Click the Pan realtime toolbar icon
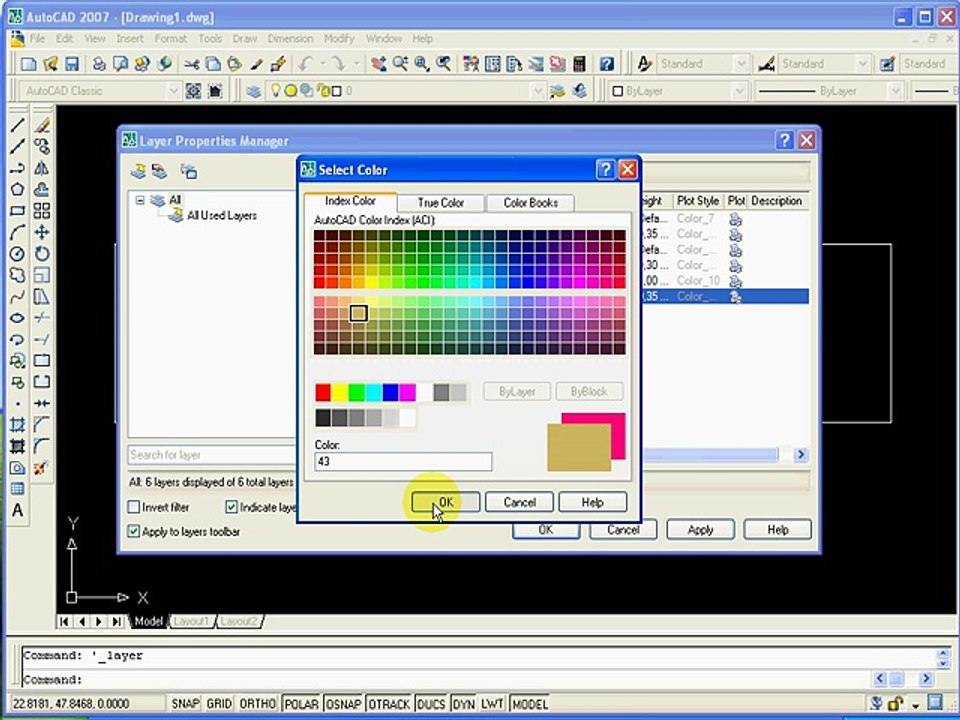This screenshot has height=720, width=960. point(379,64)
